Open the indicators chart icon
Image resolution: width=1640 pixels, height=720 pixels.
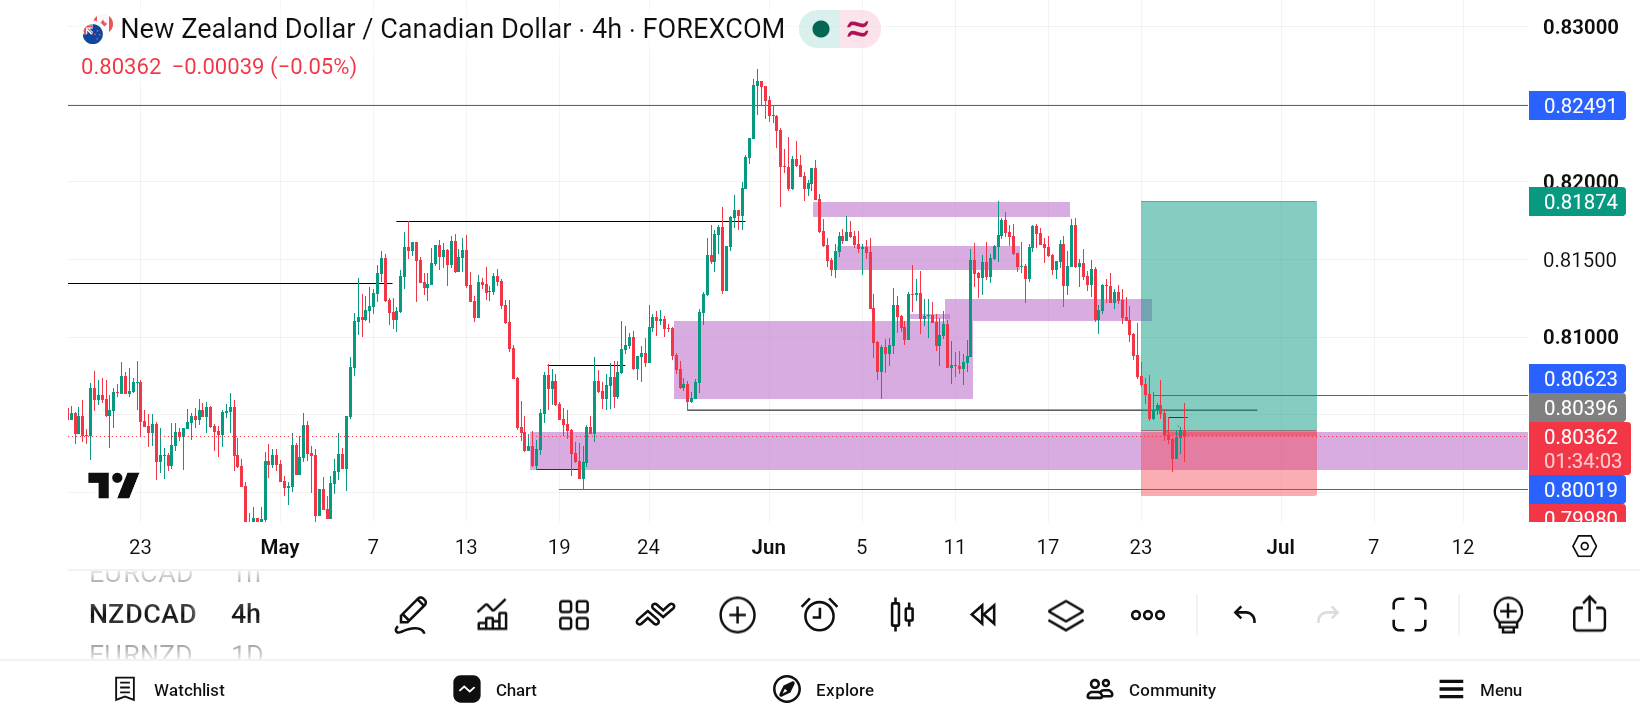pyautogui.click(x=492, y=614)
